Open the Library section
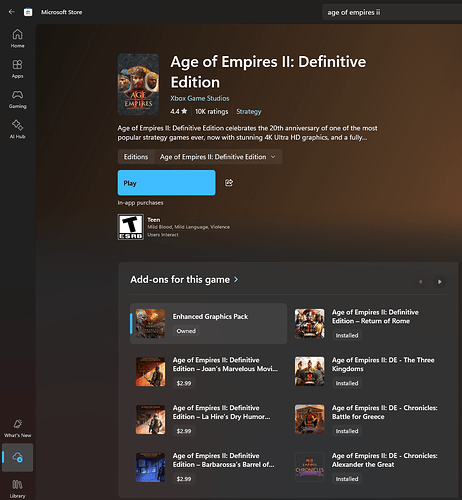Screen dimensions: 462x500 pyautogui.click(x=17, y=489)
